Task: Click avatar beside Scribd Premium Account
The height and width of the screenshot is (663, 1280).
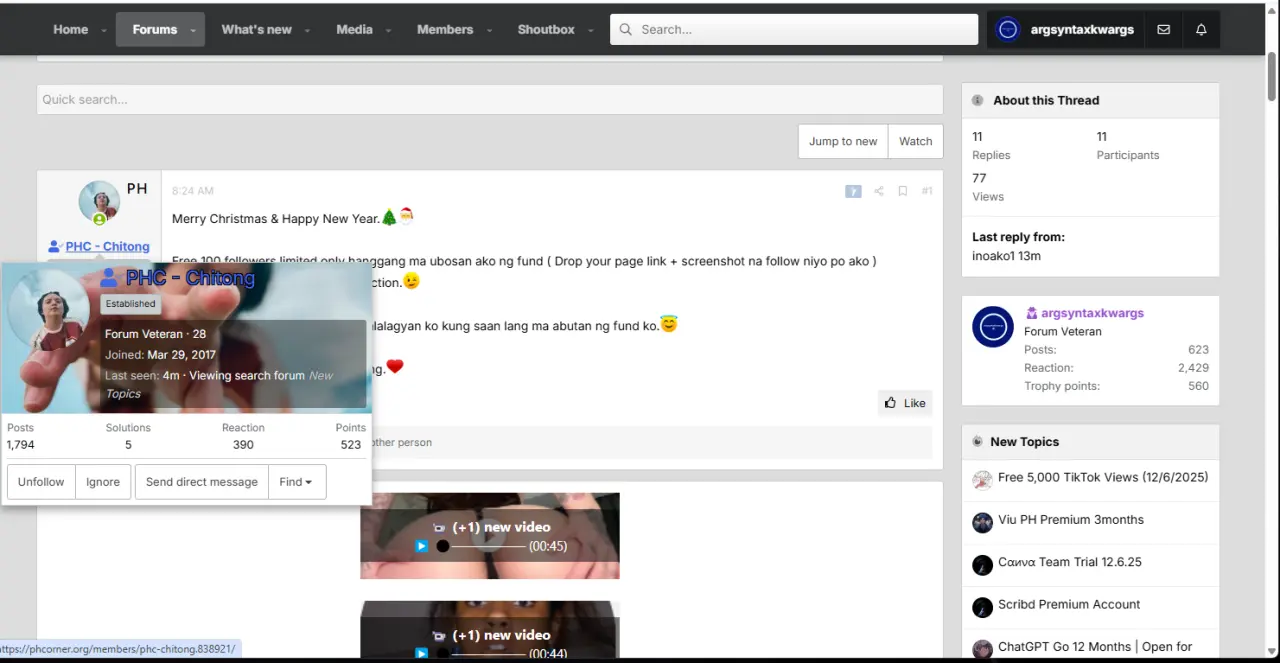Action: [983, 607]
